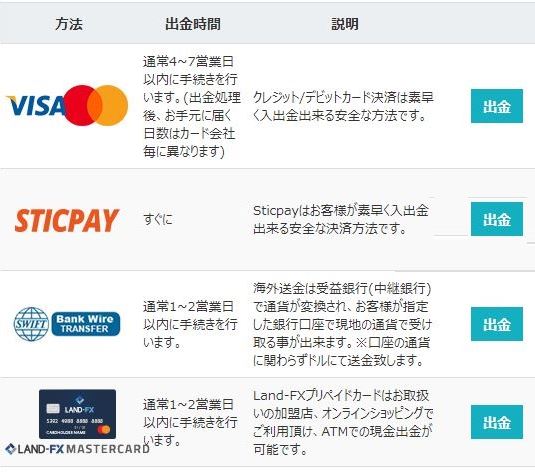This screenshot has width=535, height=474.
Task: Withdraw via credit/debit card 出金 button
Action: coord(497,106)
